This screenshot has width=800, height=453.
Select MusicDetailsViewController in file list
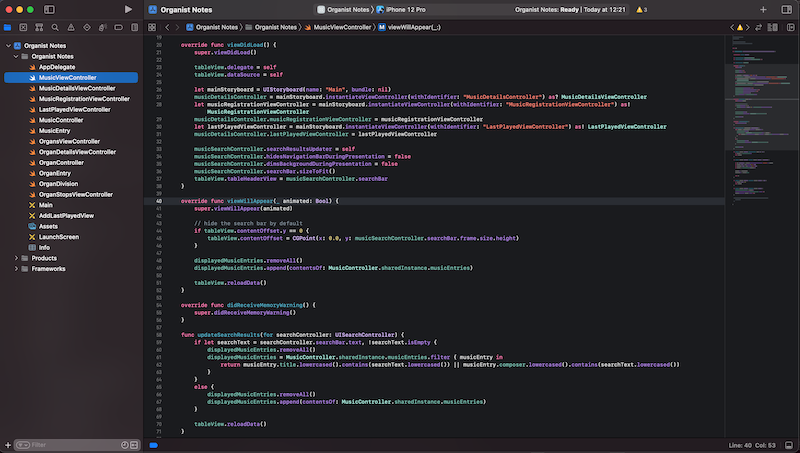pos(76,88)
